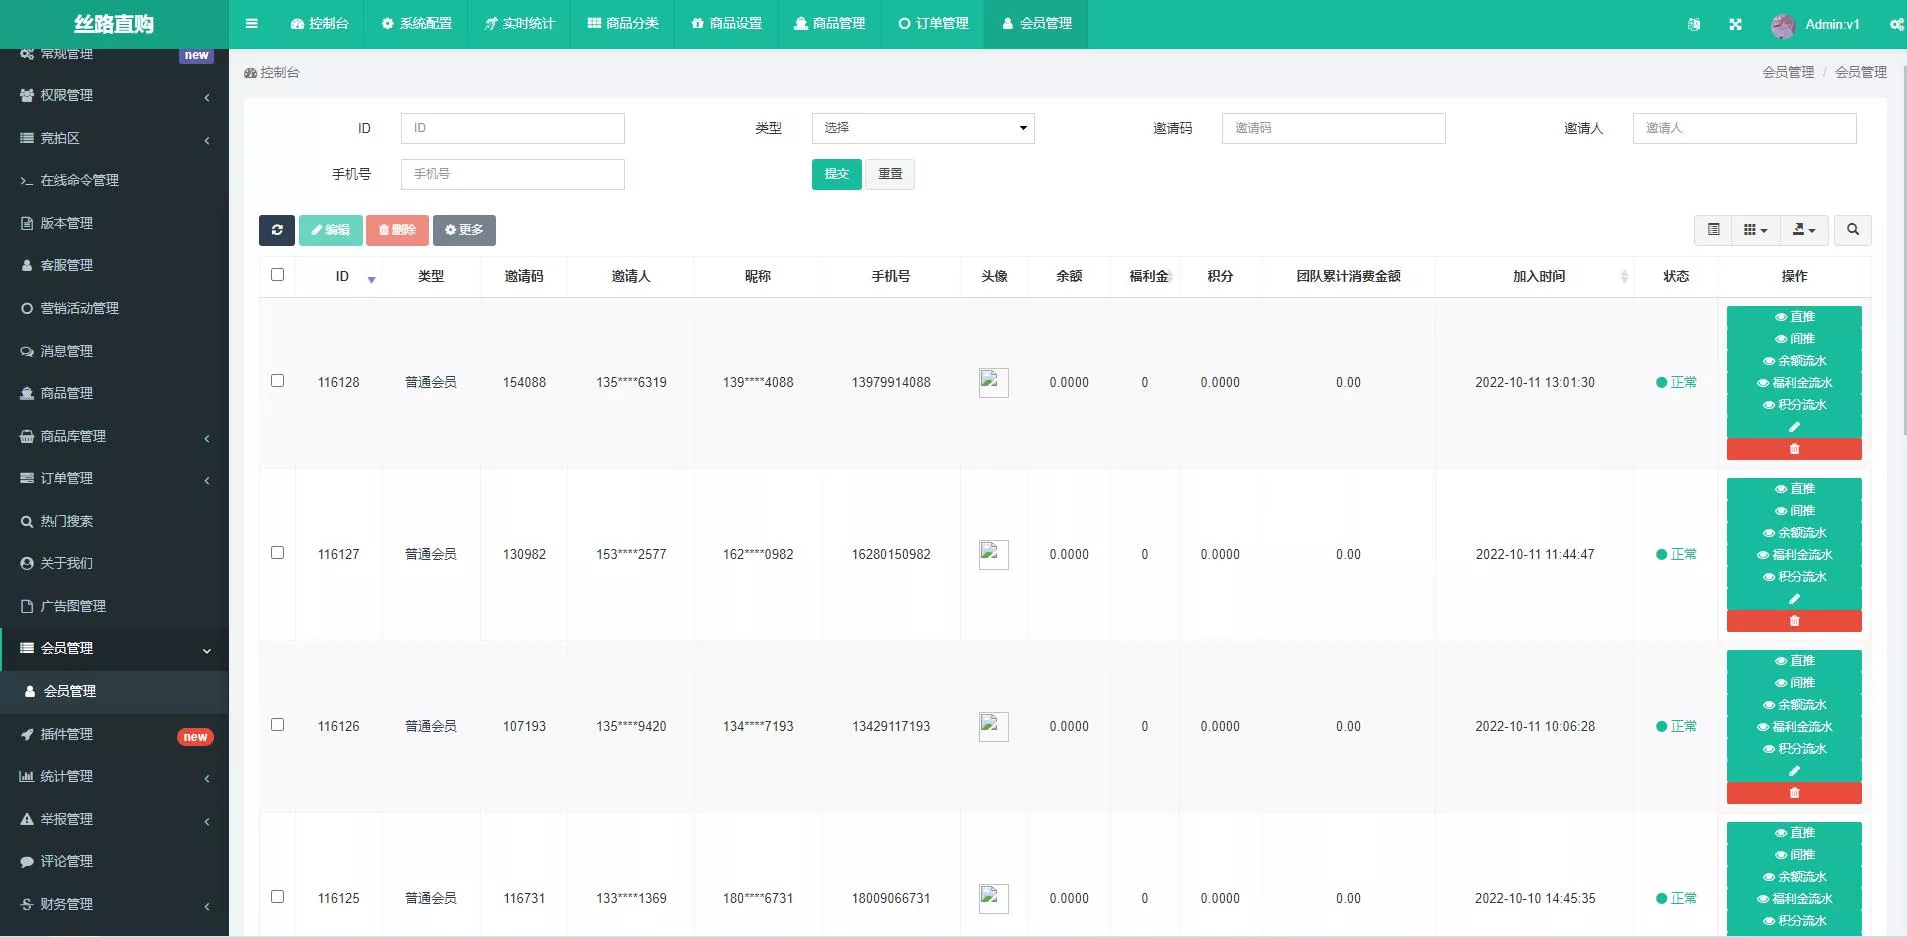Check the select-all checkbox in table header
The width and height of the screenshot is (1907, 937).
pyautogui.click(x=278, y=274)
